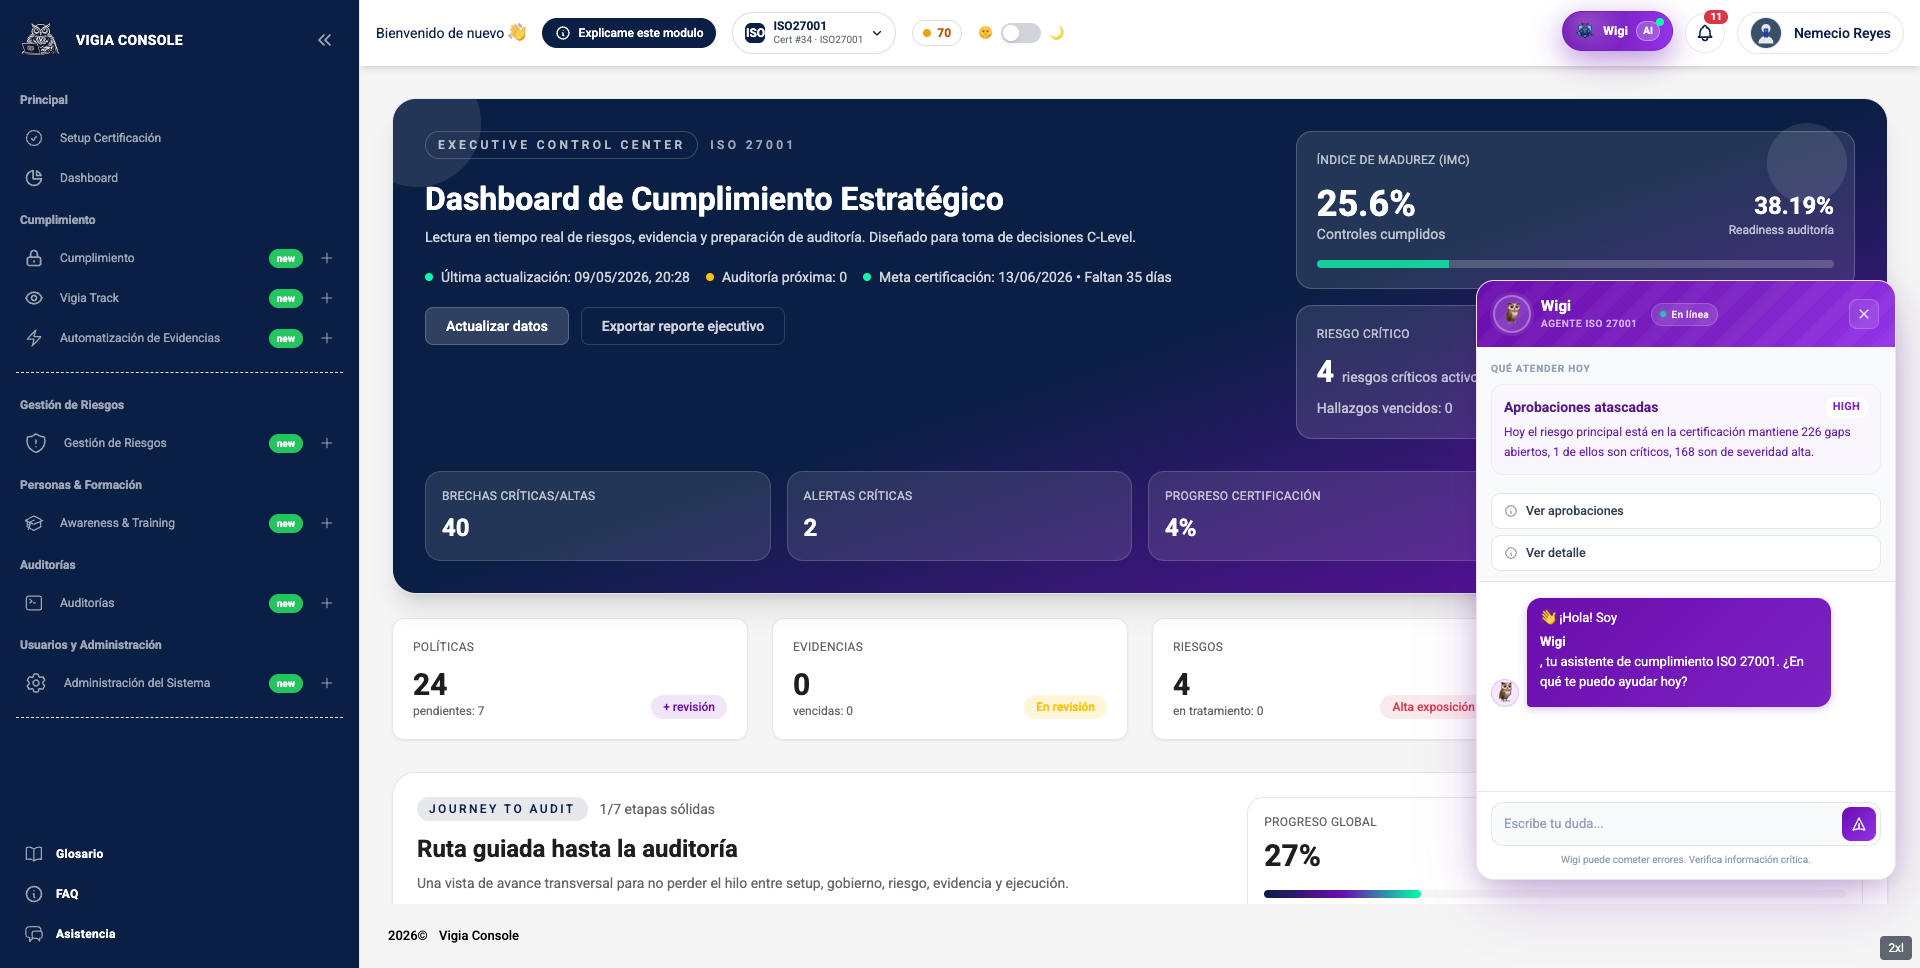Image resolution: width=1920 pixels, height=968 pixels.
Task: Select Ver aprobaciones in Wigi panel
Action: click(x=1685, y=511)
